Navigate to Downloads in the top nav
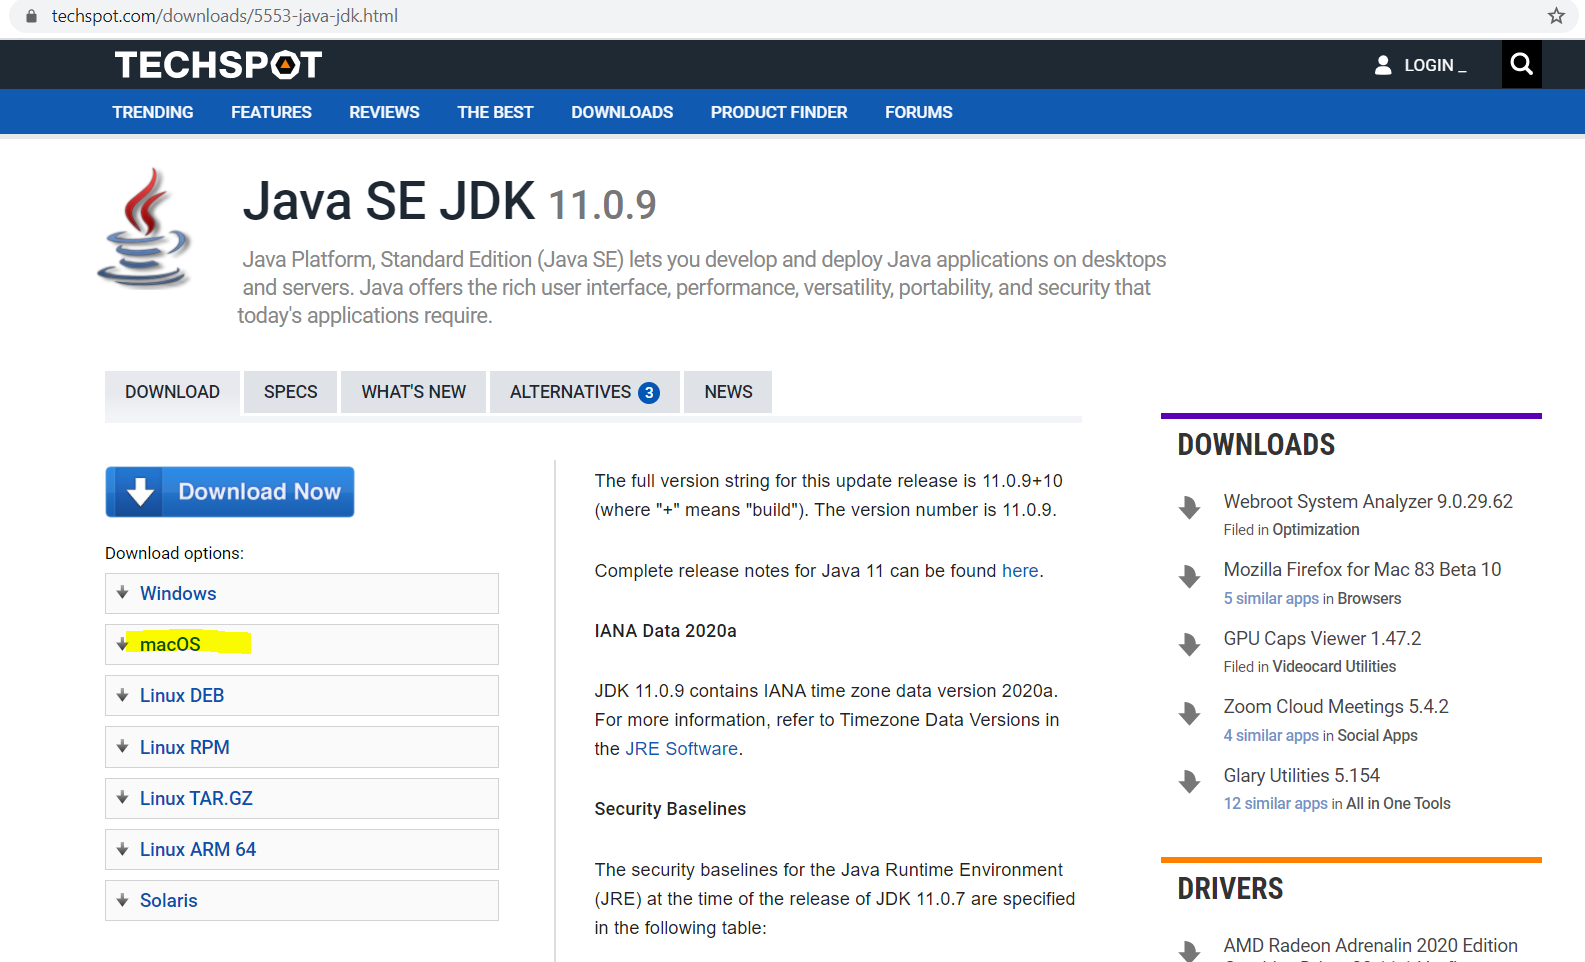Image resolution: width=1585 pixels, height=962 pixels. 622,112
